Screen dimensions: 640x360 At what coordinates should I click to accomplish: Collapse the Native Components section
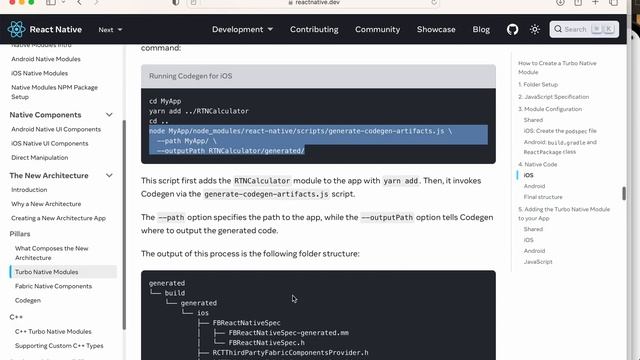109,115
